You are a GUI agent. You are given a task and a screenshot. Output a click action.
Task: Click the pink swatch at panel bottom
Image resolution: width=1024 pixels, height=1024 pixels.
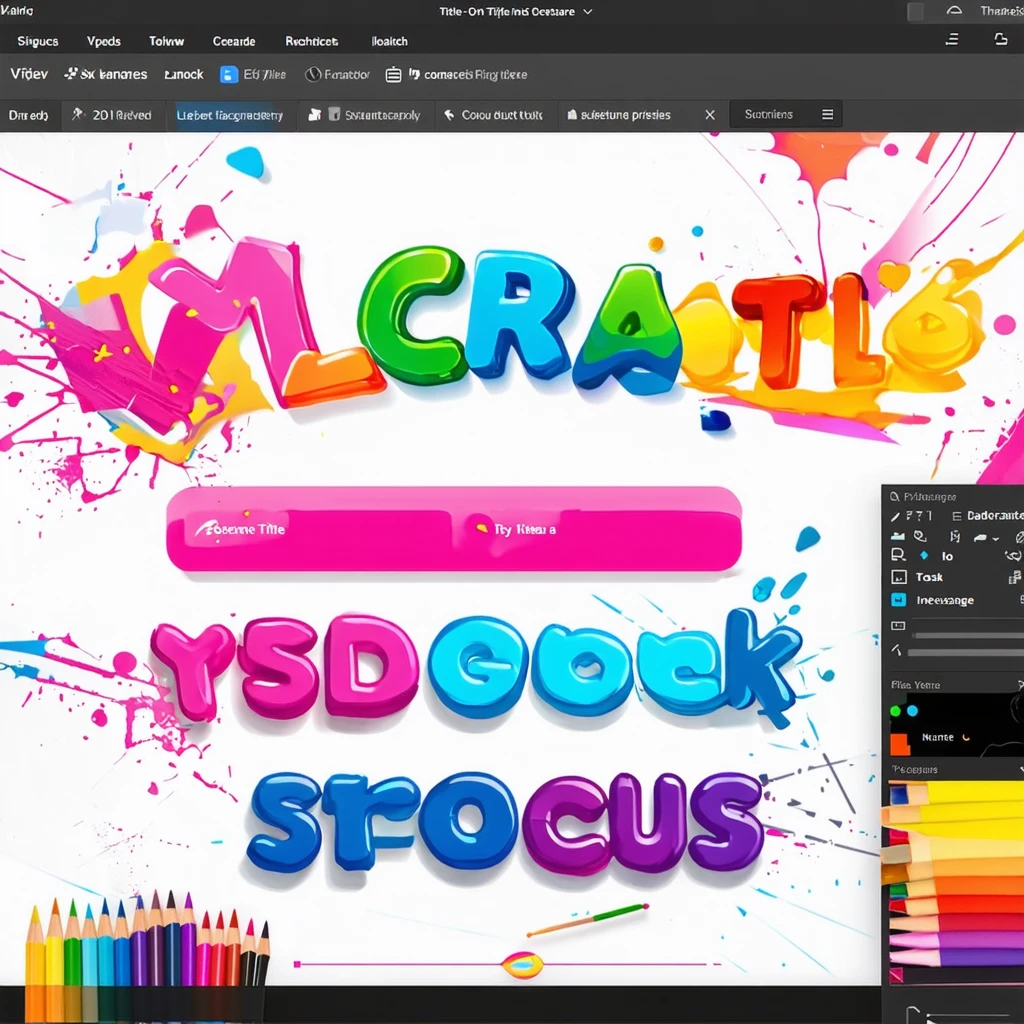point(896,975)
